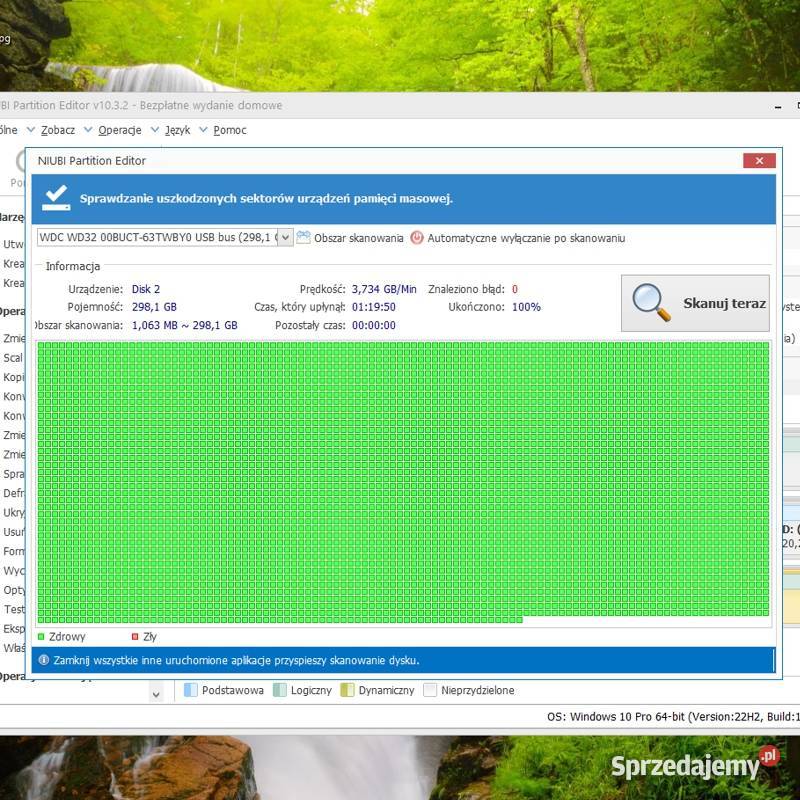Expand the sidebar chevron beside the partition legend

[x=156, y=694]
